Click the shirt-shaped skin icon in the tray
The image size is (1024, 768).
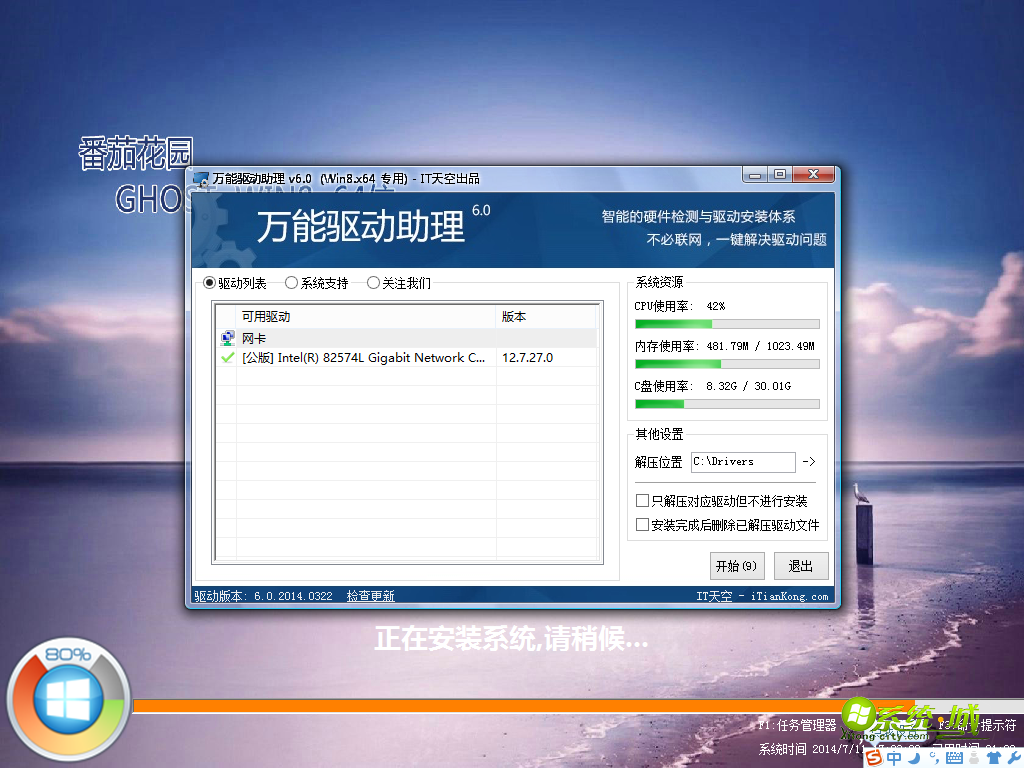tap(995, 757)
